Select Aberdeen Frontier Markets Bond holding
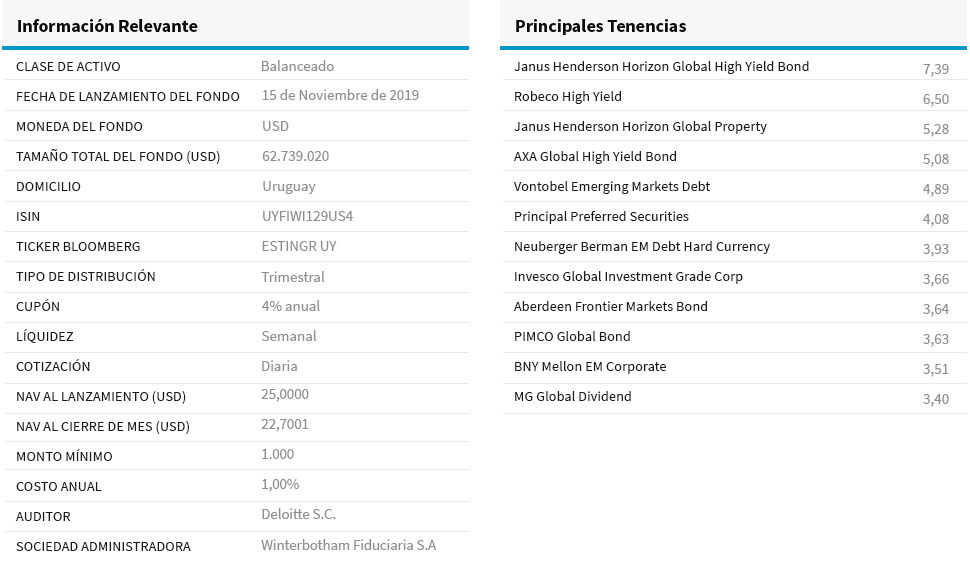The height and width of the screenshot is (562, 970). pos(610,307)
